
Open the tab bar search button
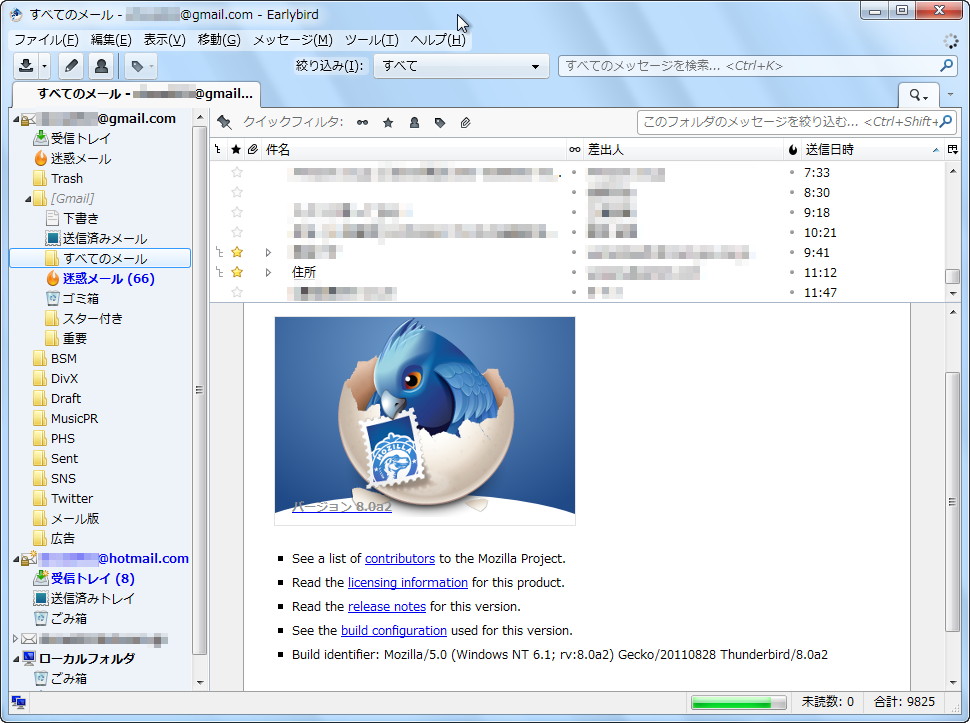click(x=918, y=95)
